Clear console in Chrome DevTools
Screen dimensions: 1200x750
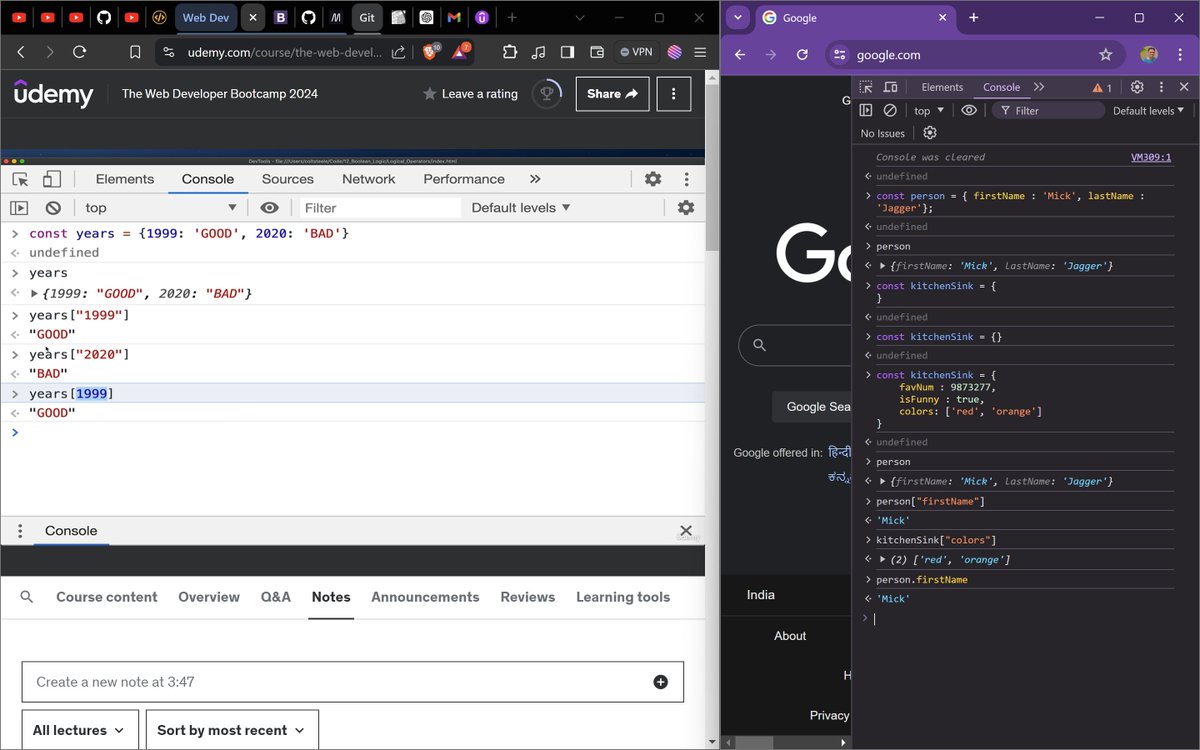tap(890, 110)
